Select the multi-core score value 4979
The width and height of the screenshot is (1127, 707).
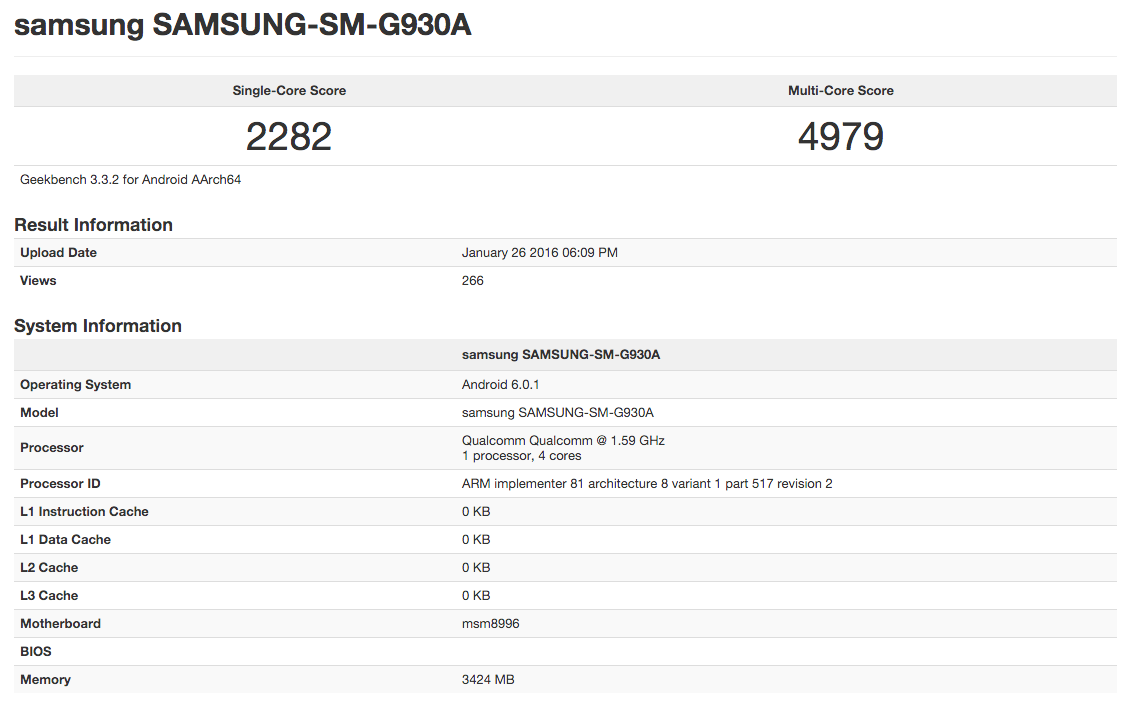click(840, 136)
